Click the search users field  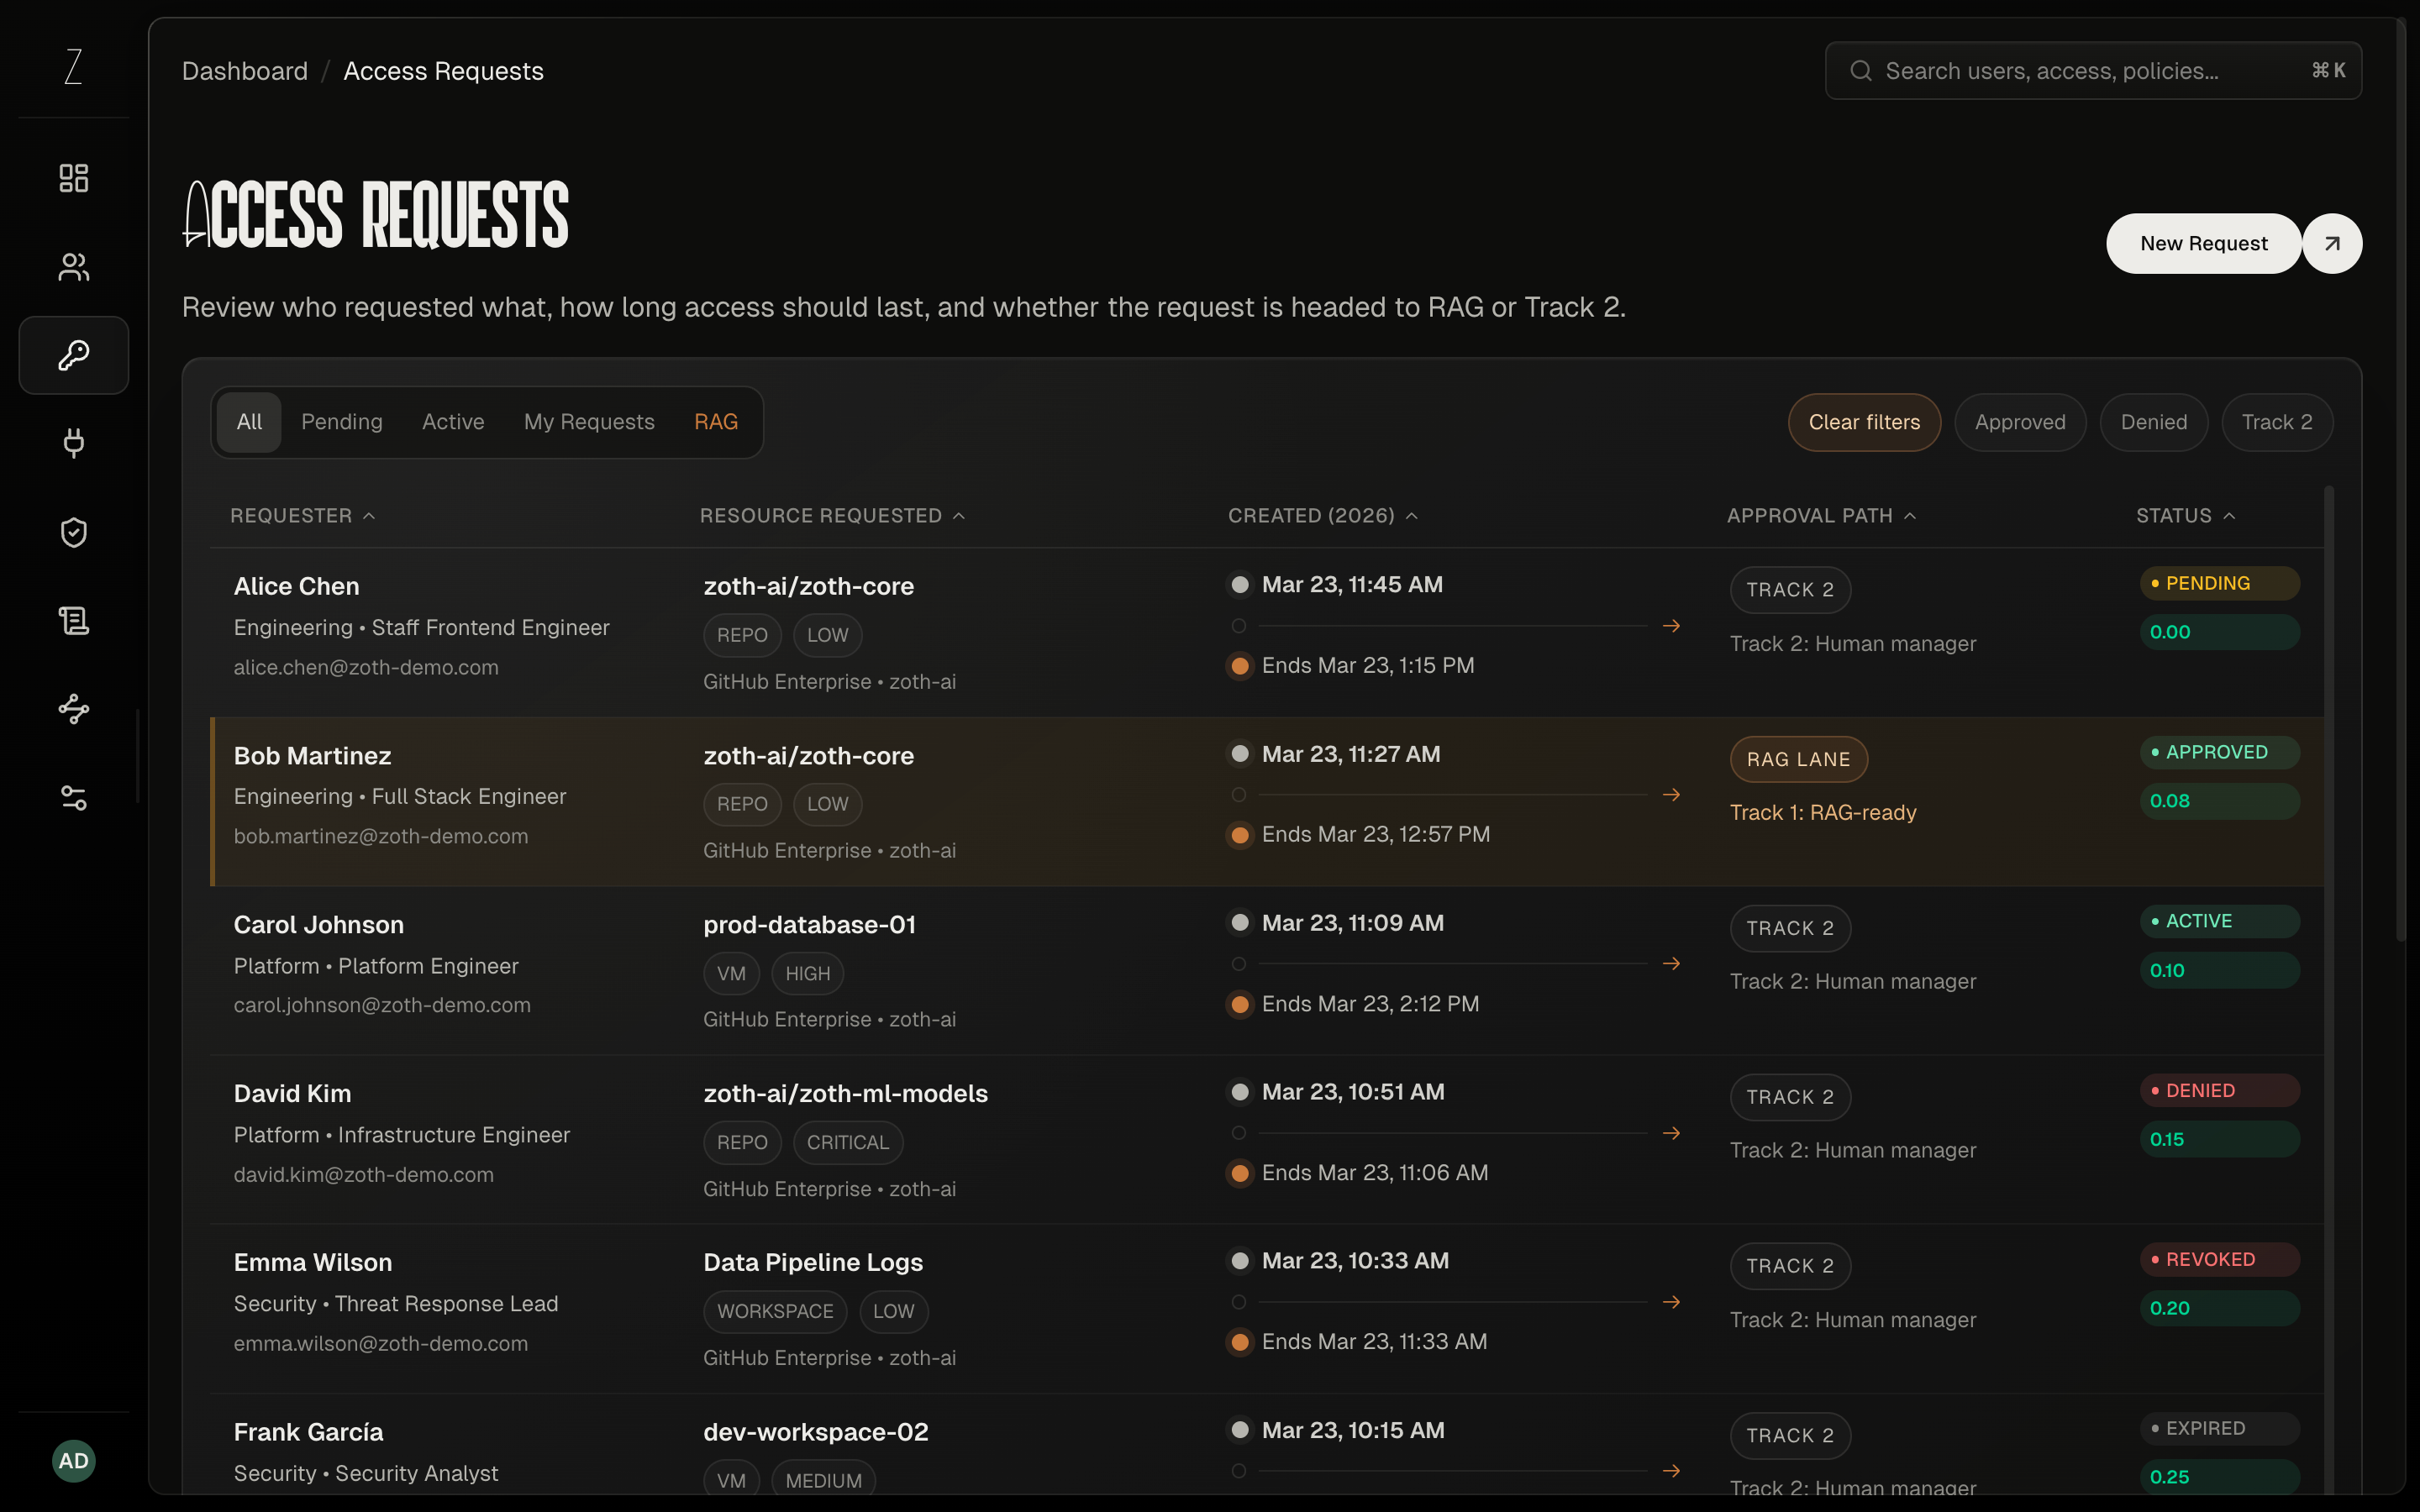click(2090, 70)
